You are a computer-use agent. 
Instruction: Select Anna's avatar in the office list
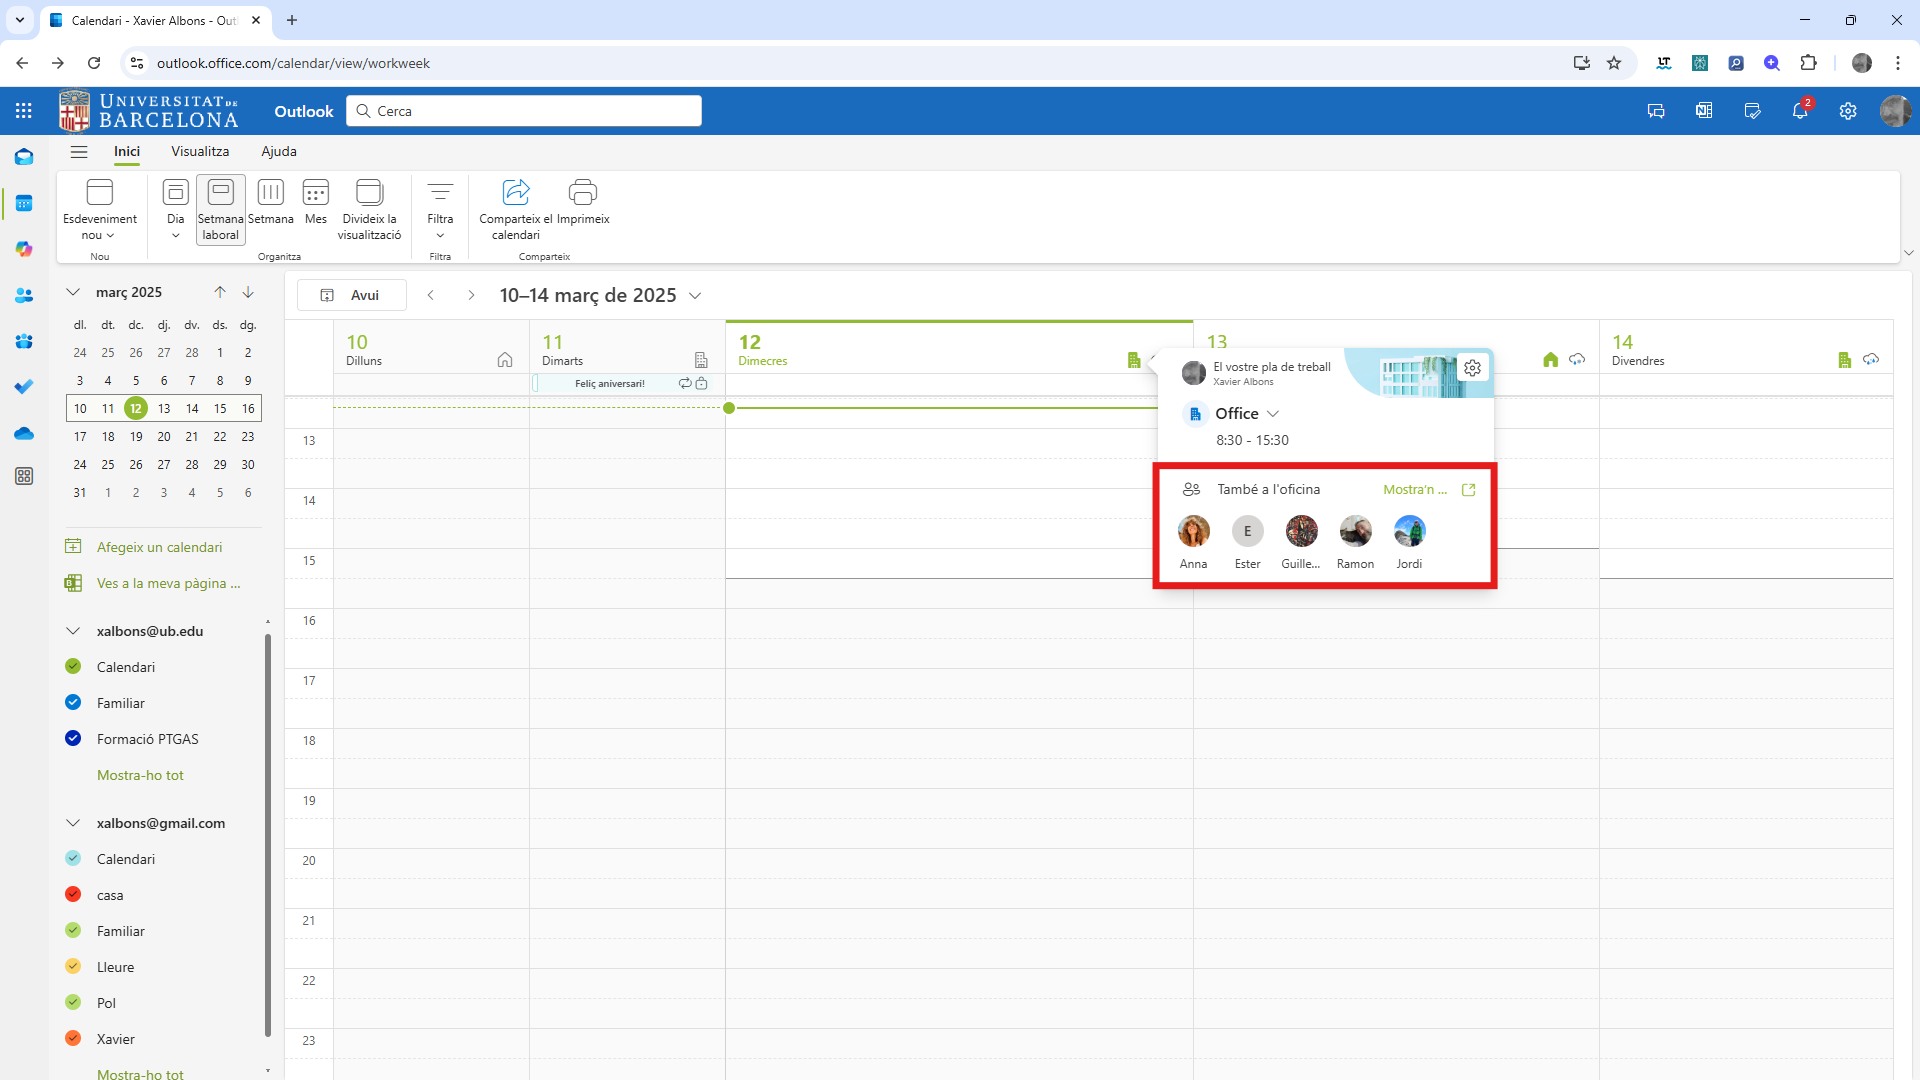tap(1193, 531)
